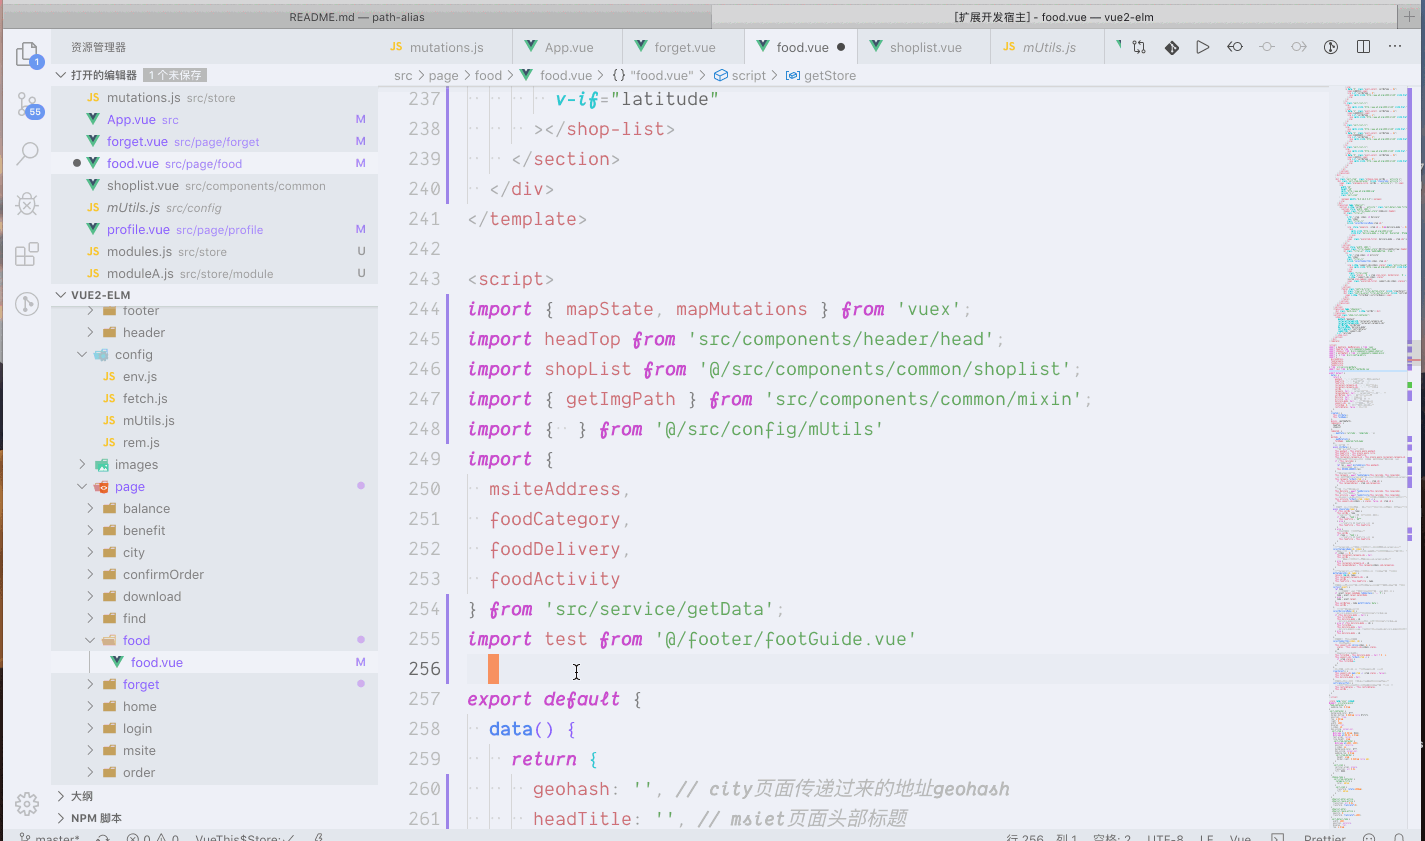Click the Split Editor icon in toolbar
The image size is (1425, 841).
1363,46
